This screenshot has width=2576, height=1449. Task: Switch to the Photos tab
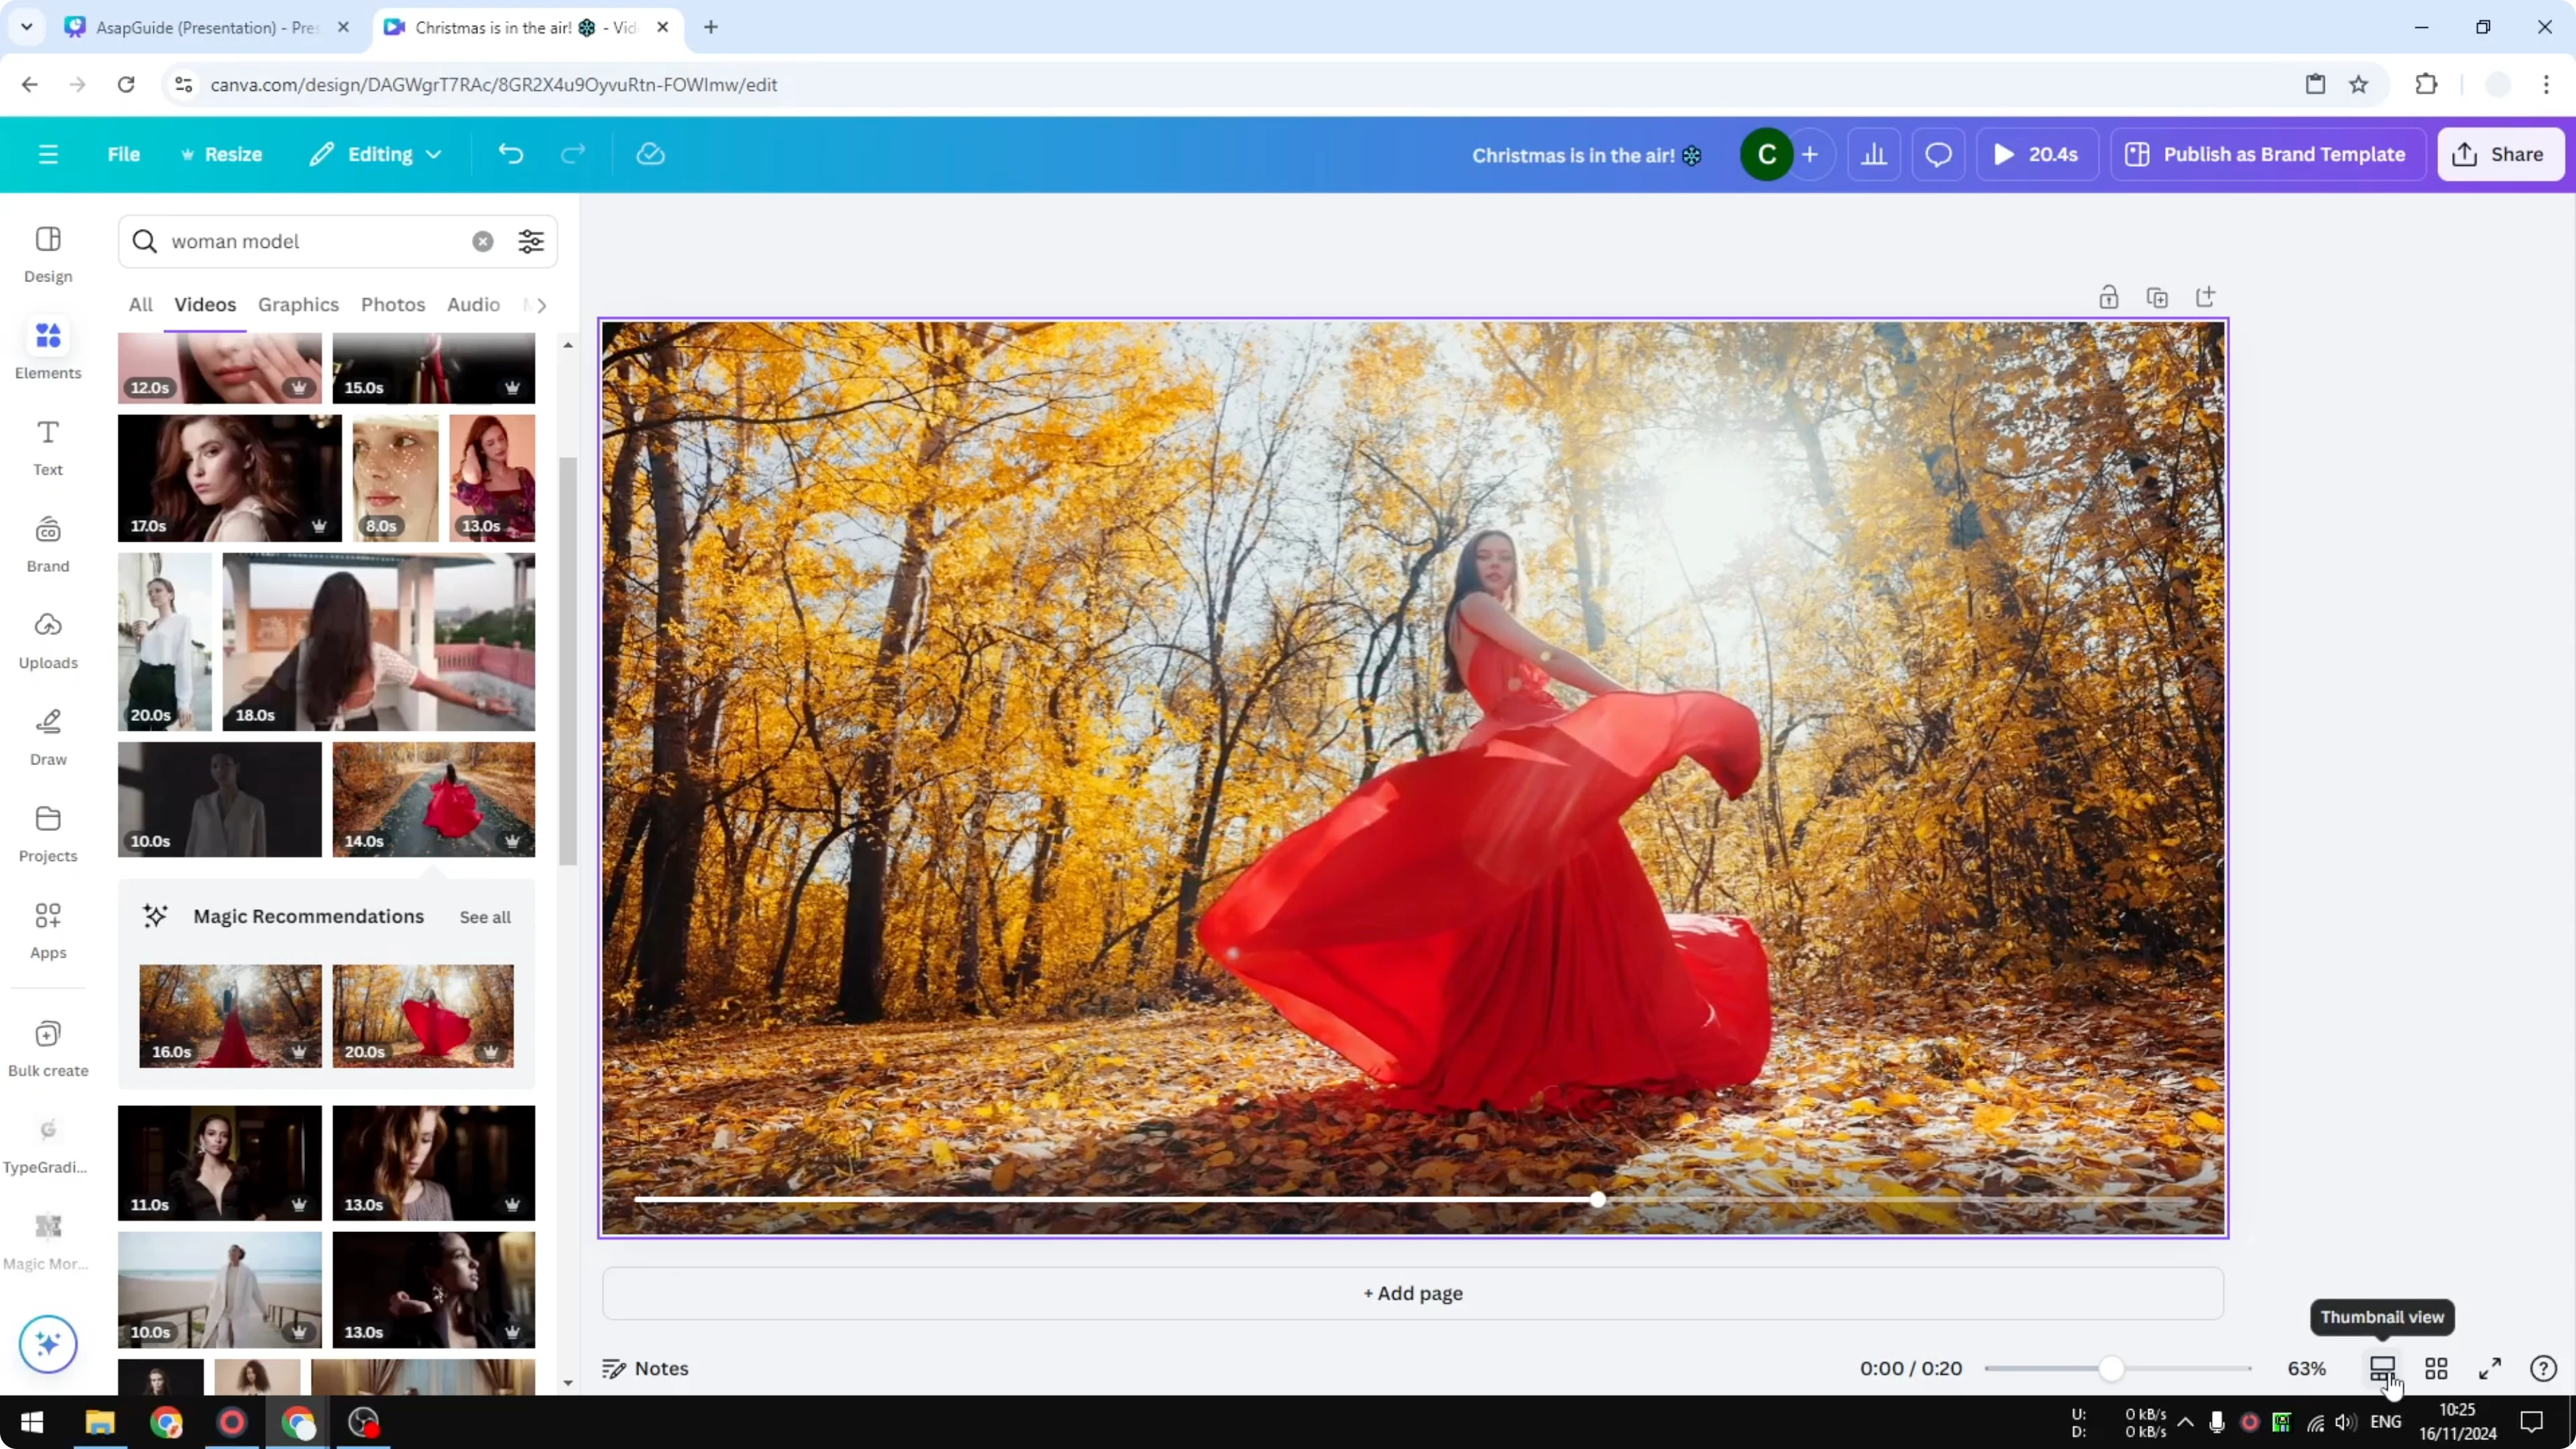pos(393,305)
